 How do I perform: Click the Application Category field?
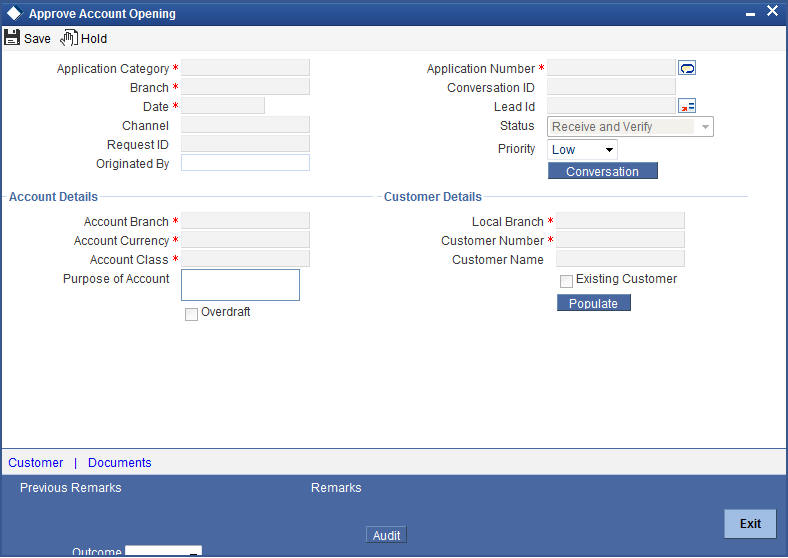point(245,67)
